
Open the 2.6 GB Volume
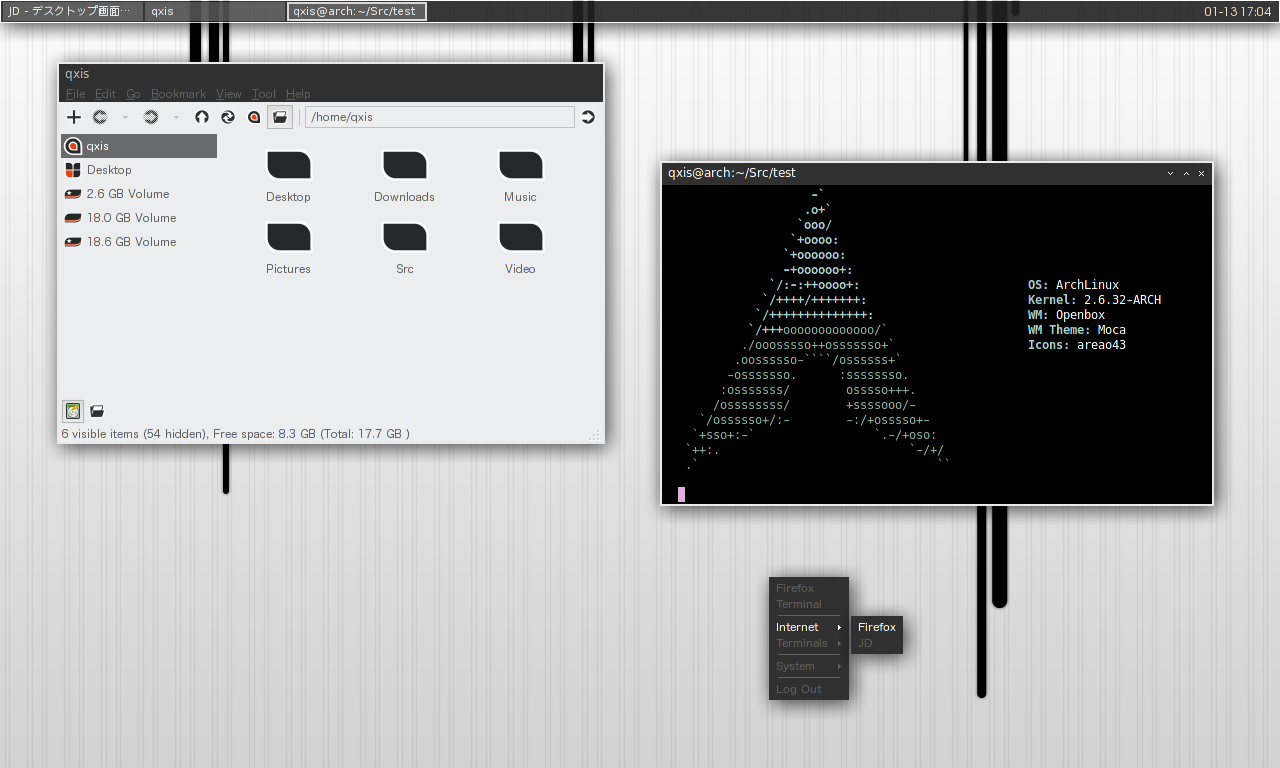point(139,194)
